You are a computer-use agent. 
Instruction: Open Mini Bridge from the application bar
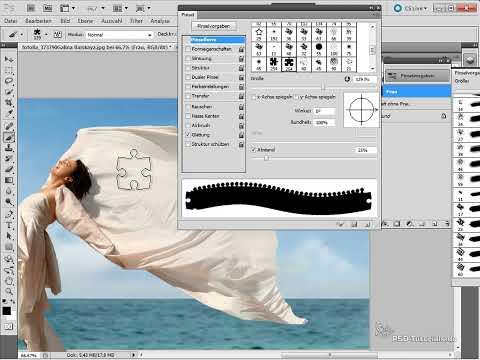[48, 8]
